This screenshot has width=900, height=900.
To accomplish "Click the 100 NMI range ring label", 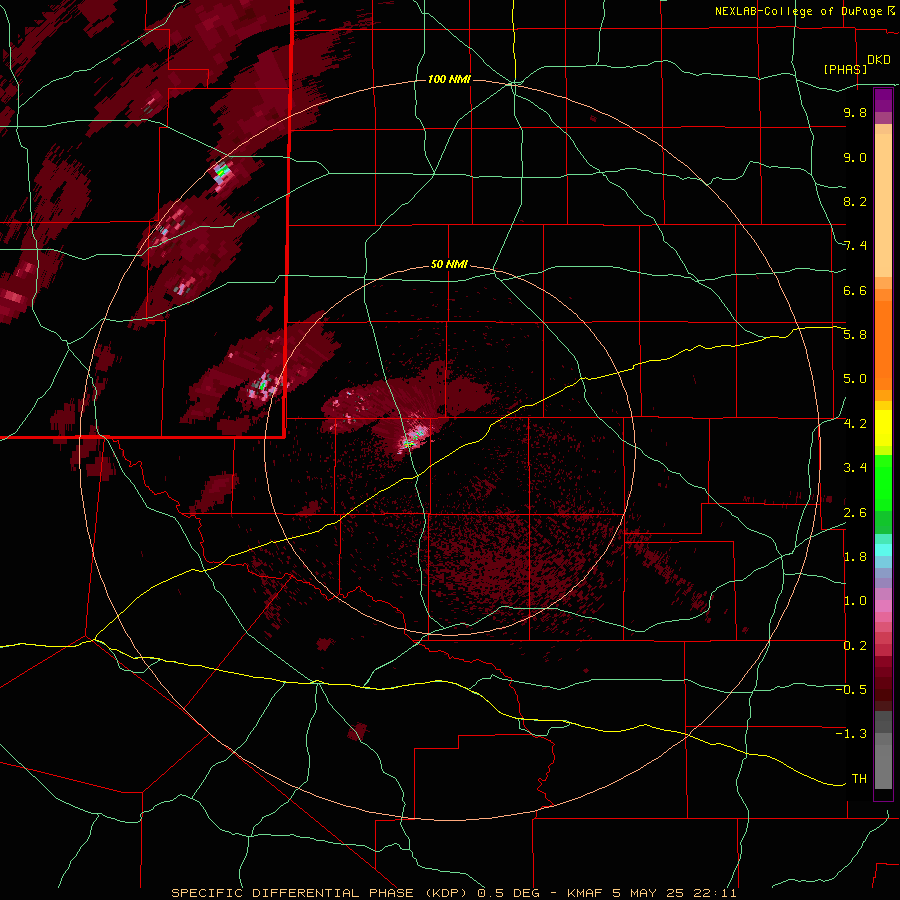I will (449, 79).
